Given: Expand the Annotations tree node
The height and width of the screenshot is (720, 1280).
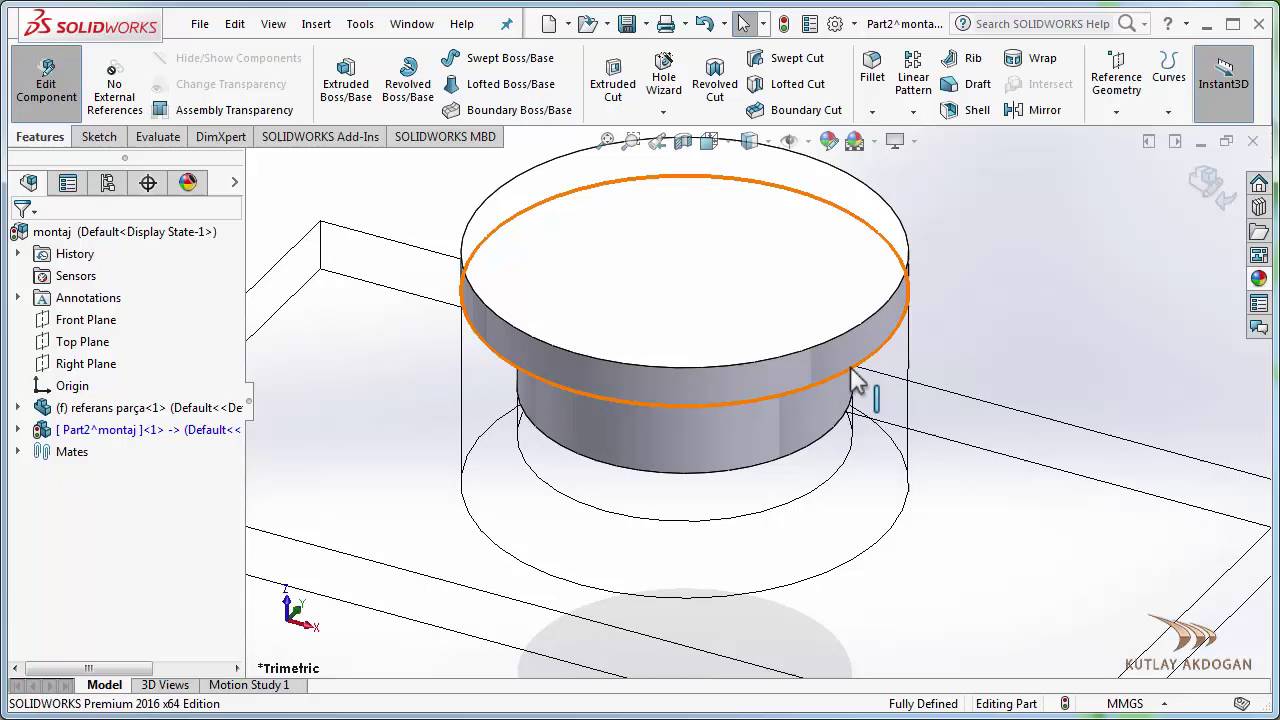Looking at the screenshot, I should click(17, 298).
